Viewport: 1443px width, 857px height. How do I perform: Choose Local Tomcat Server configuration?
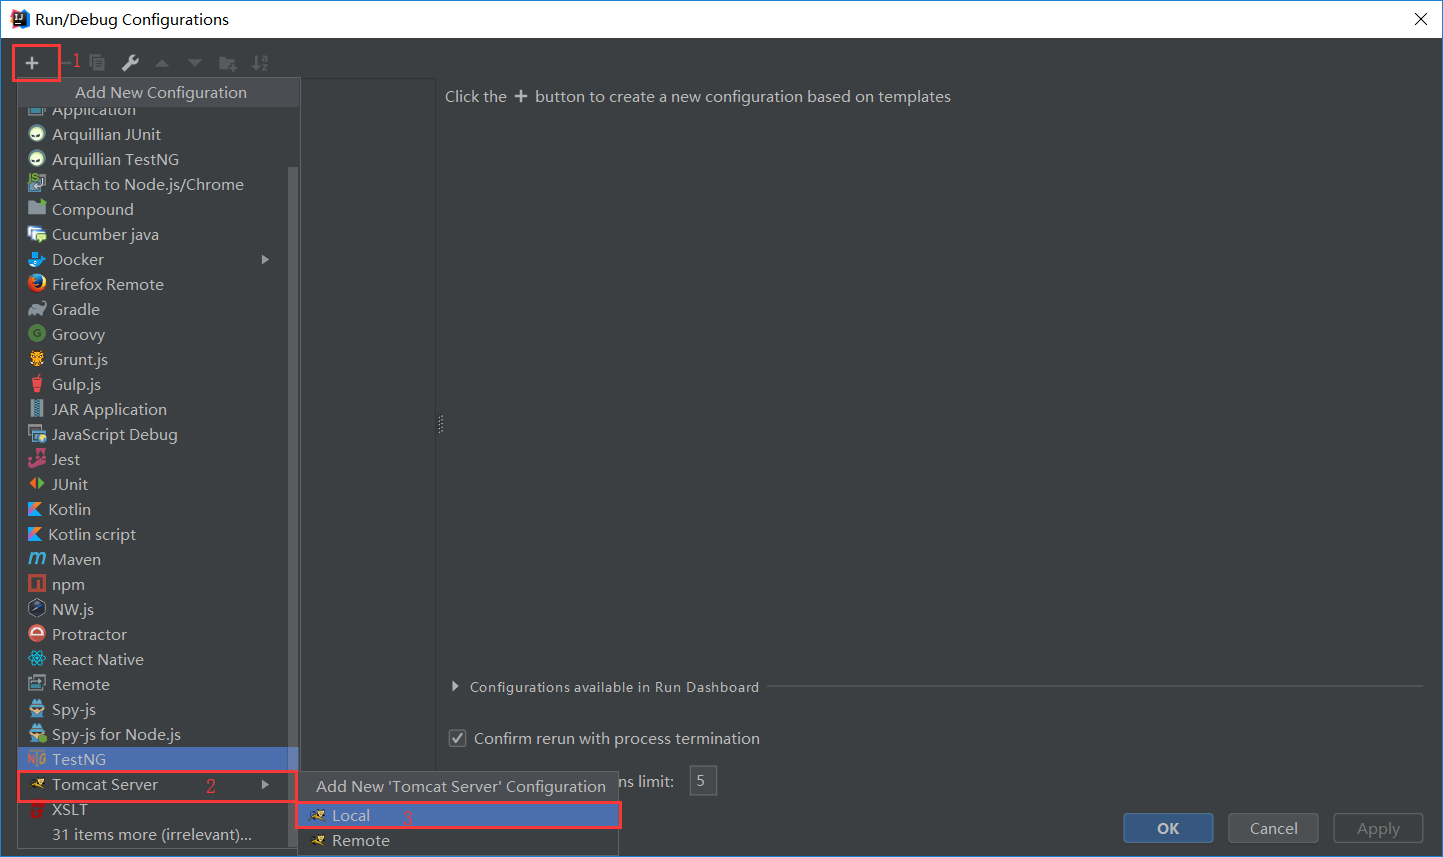click(x=459, y=816)
